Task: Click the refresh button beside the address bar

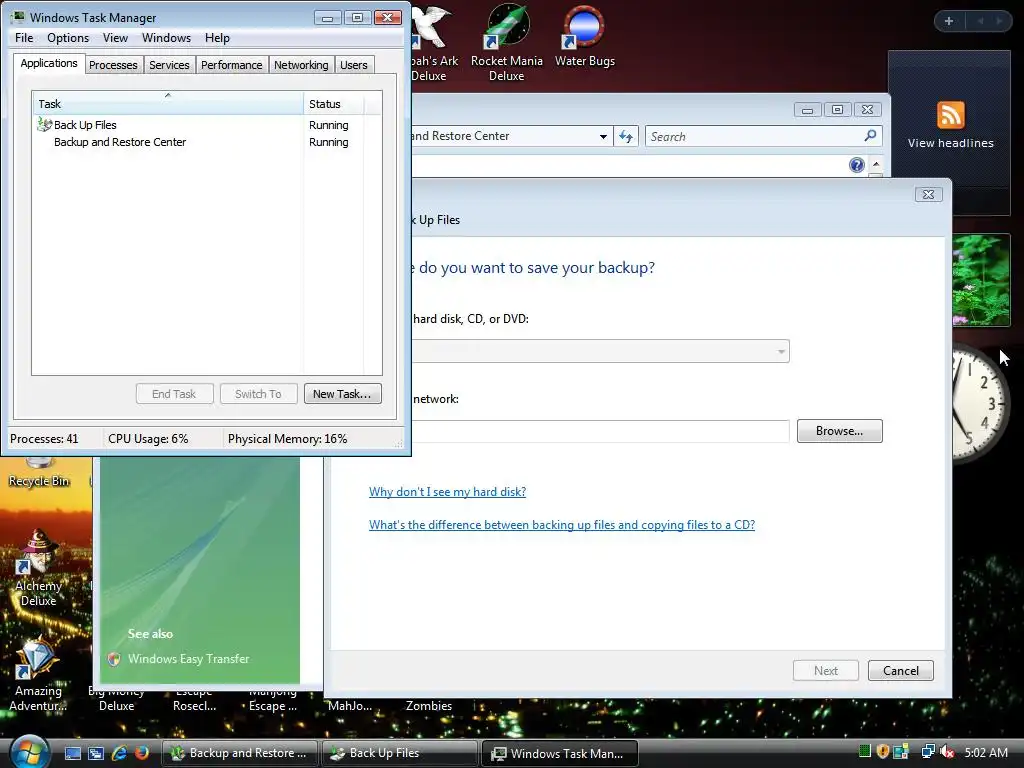Action: 626,136
